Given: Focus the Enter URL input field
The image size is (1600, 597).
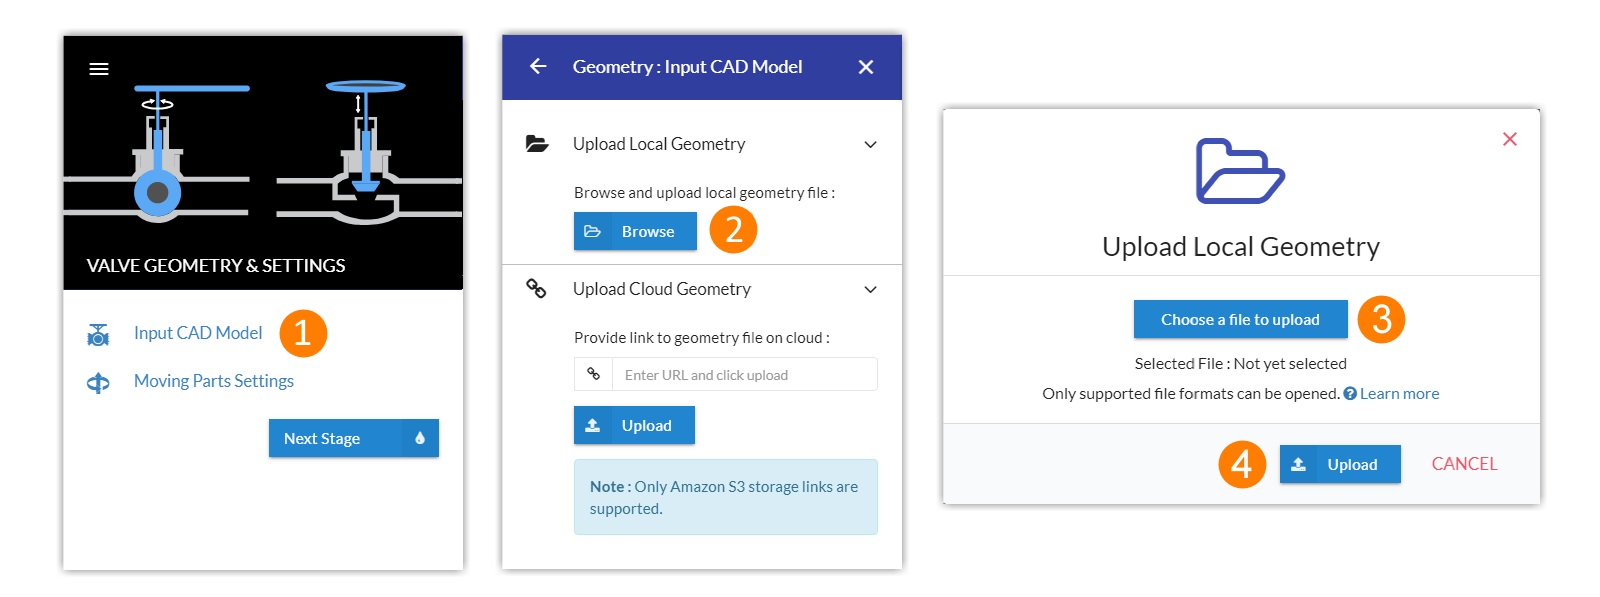Looking at the screenshot, I should pos(744,375).
